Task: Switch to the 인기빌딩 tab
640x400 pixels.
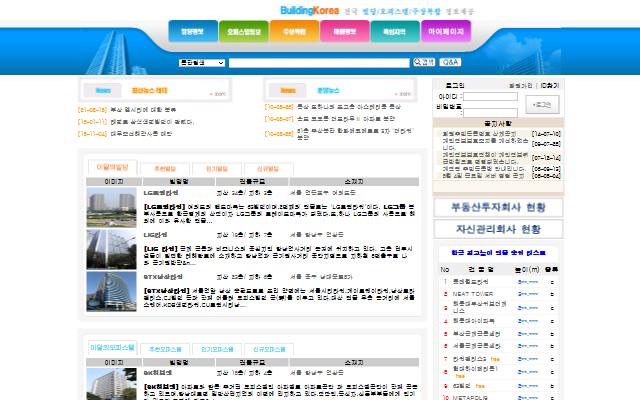Action: [217, 169]
